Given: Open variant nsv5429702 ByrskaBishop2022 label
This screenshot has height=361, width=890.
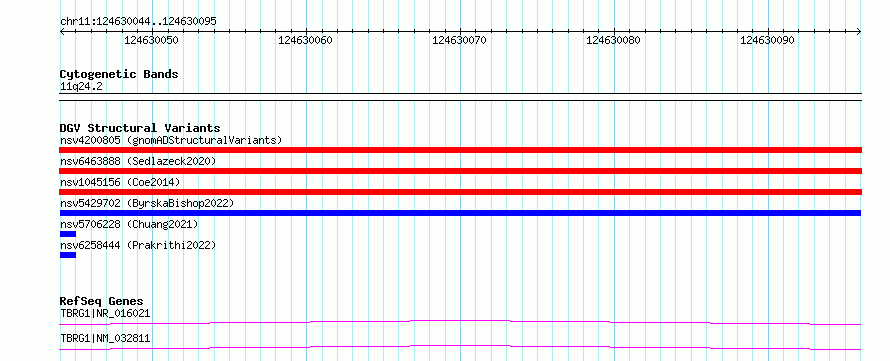Looking at the screenshot, I should pyautogui.click(x=146, y=203).
